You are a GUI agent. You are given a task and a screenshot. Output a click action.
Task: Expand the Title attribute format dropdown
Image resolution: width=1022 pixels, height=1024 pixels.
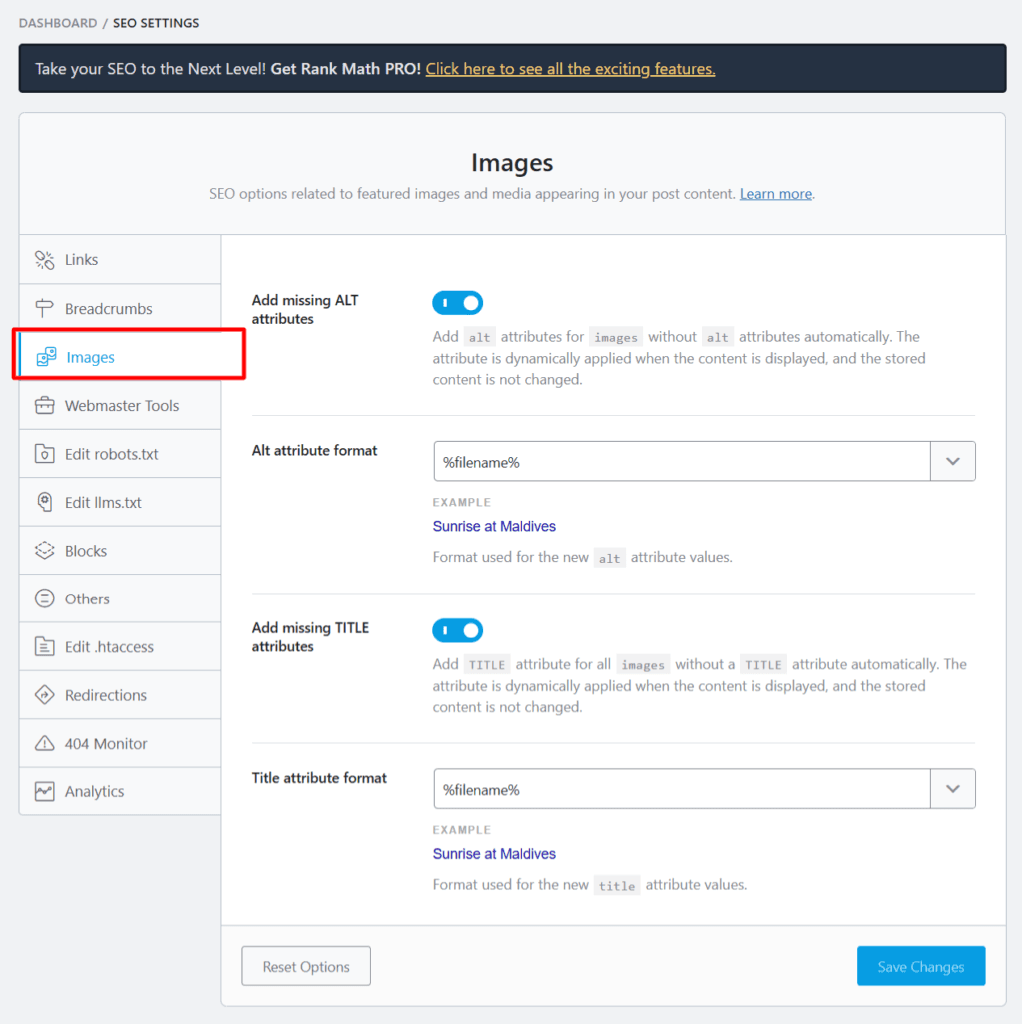(x=952, y=788)
